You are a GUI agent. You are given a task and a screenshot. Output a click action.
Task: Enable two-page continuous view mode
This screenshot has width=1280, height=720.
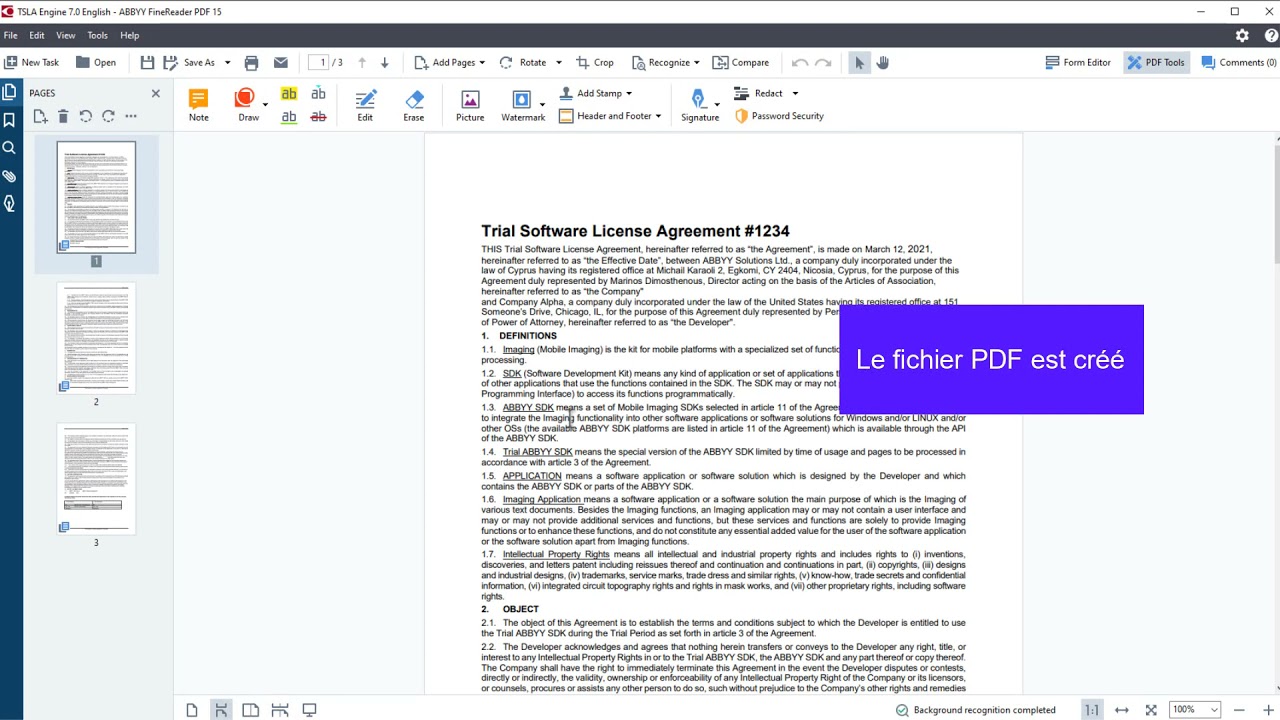click(x=280, y=710)
